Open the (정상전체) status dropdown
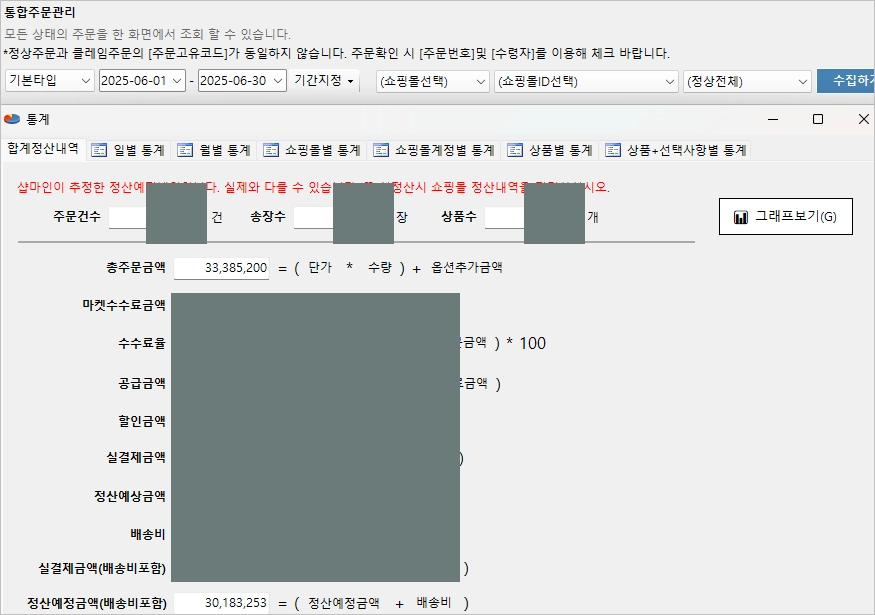875x615 pixels. click(x=747, y=81)
